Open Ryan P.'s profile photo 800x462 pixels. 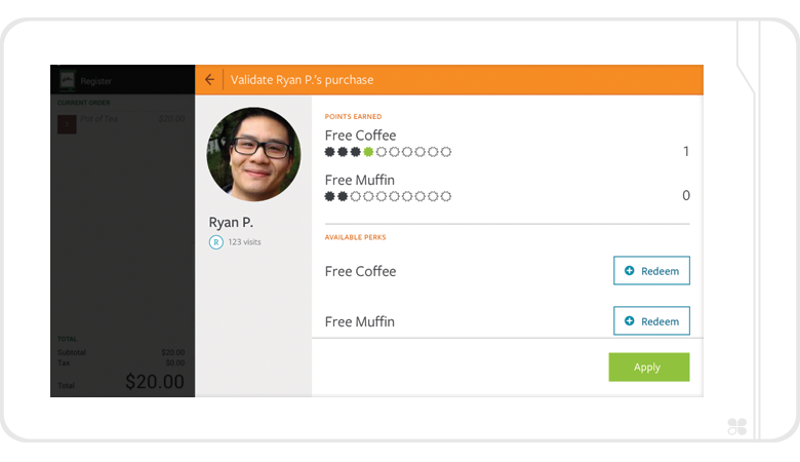pos(253,155)
